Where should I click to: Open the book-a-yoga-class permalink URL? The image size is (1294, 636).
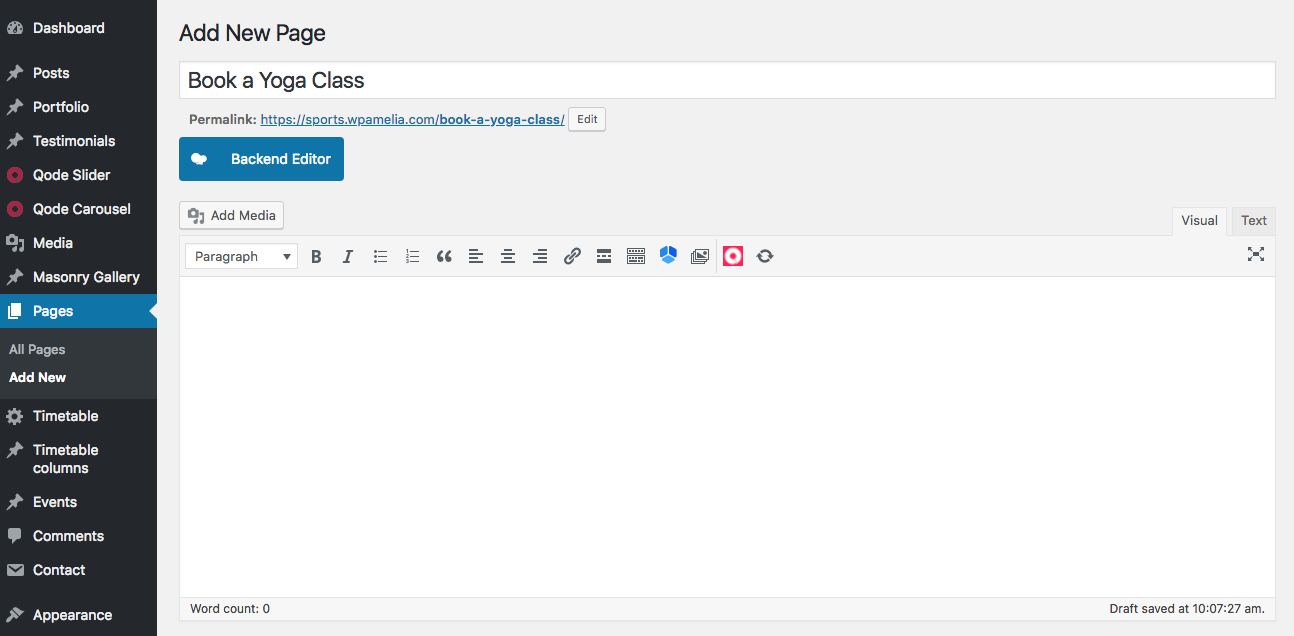[412, 119]
